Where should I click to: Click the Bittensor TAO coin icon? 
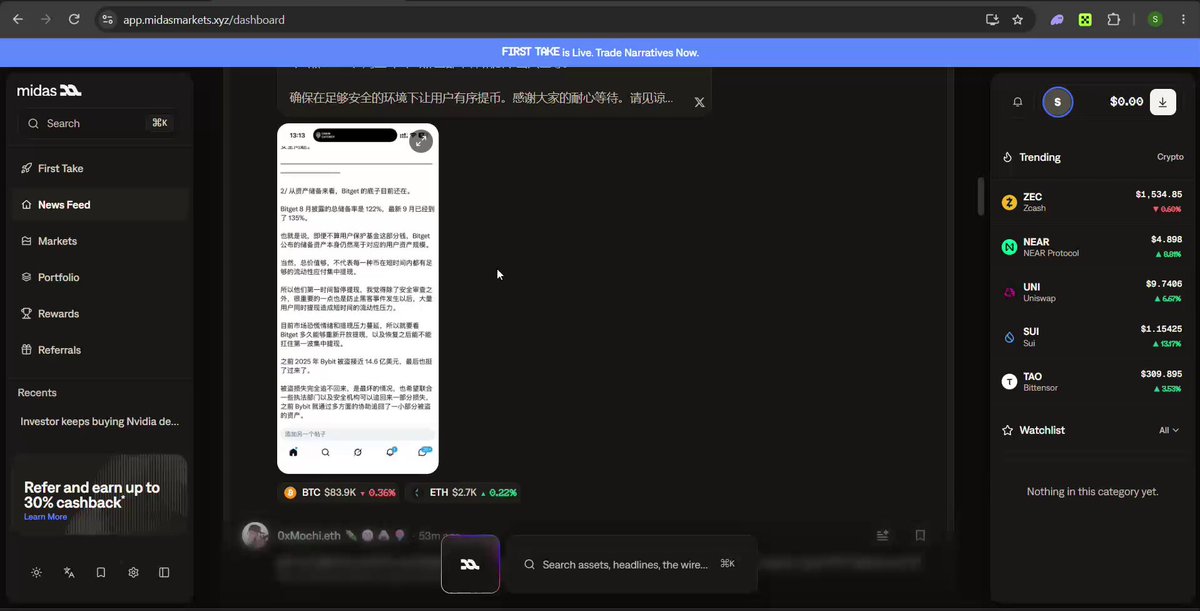point(1010,381)
